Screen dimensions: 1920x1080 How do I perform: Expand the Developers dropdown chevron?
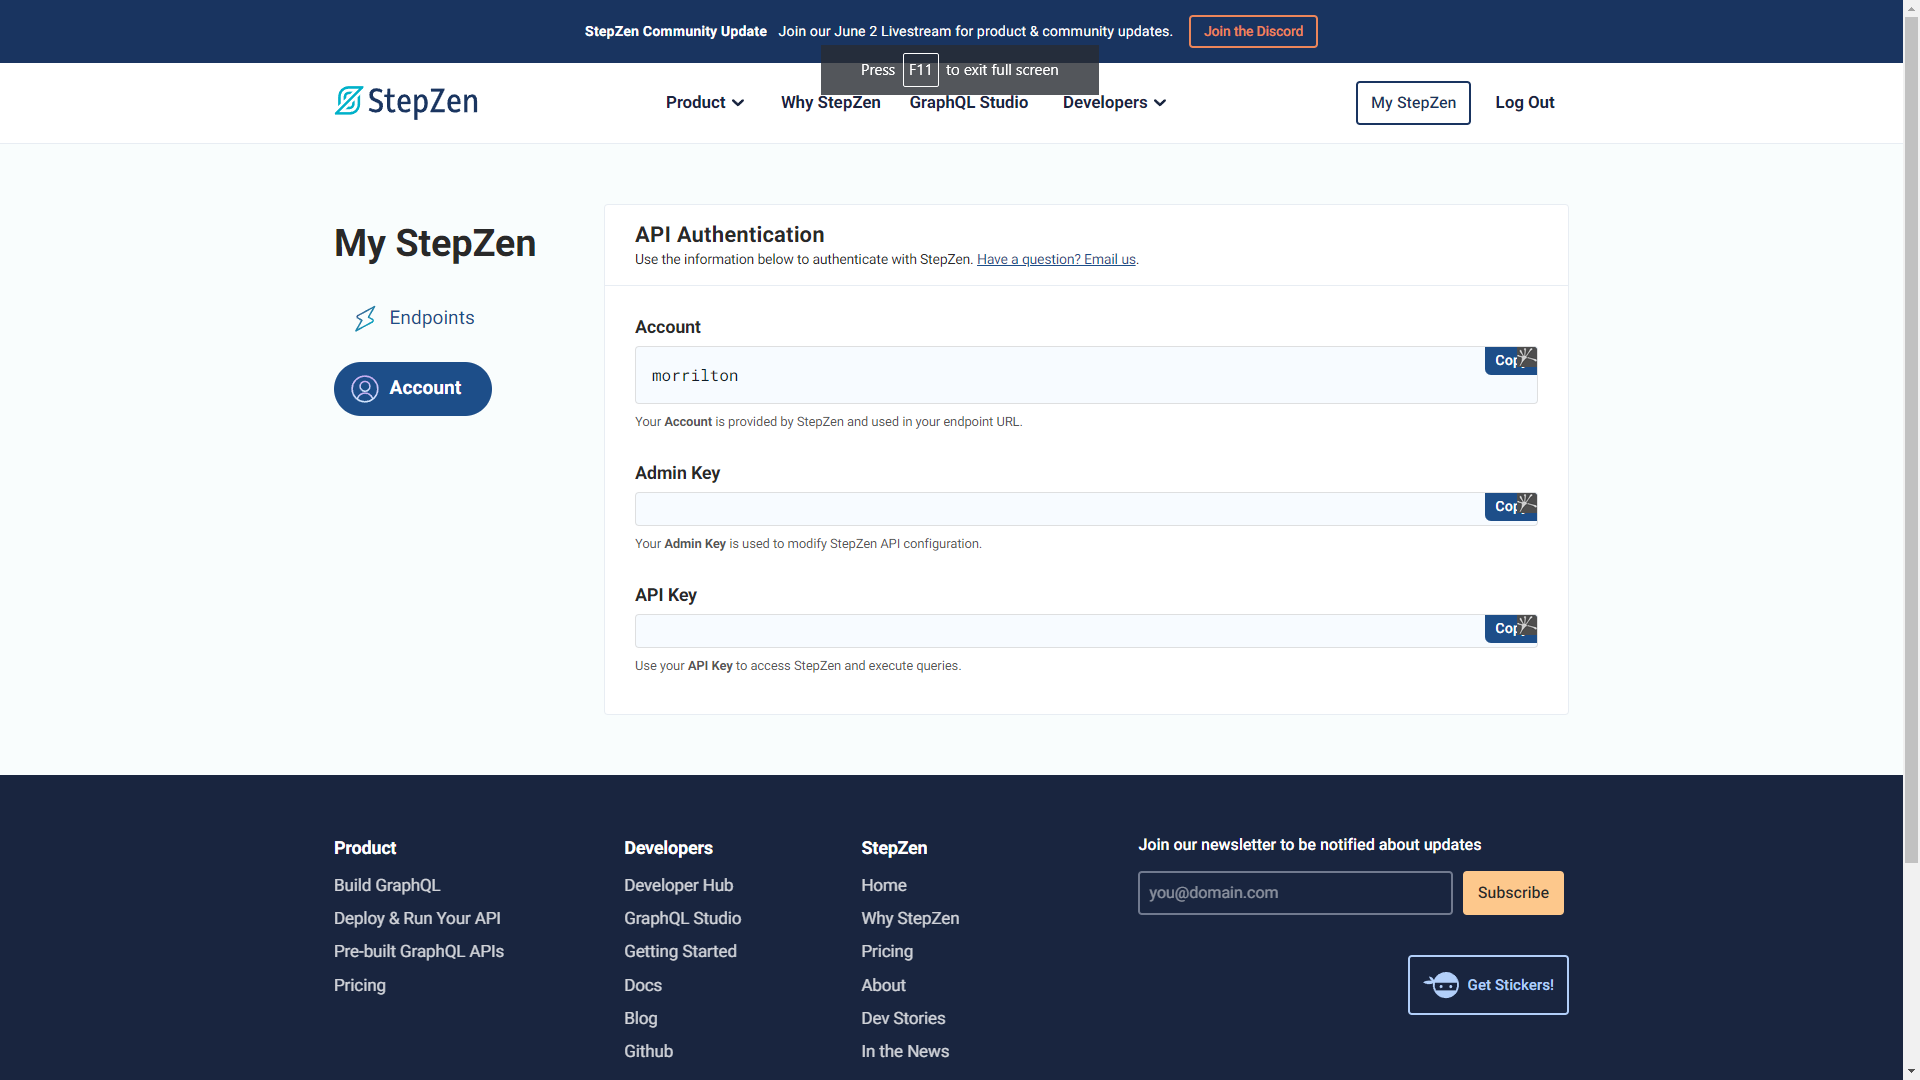[1160, 103]
